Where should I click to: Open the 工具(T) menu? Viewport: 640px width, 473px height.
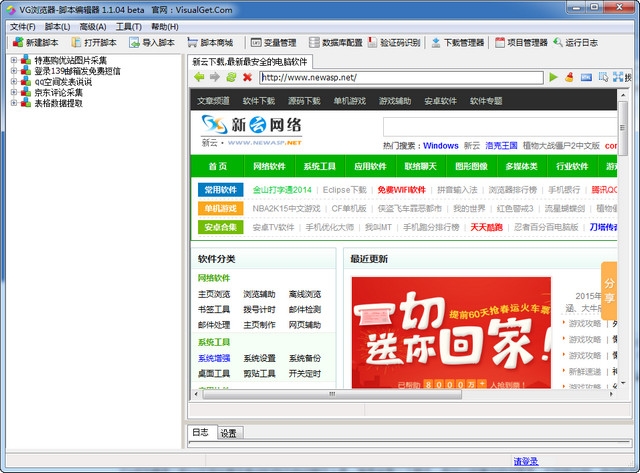point(129,27)
